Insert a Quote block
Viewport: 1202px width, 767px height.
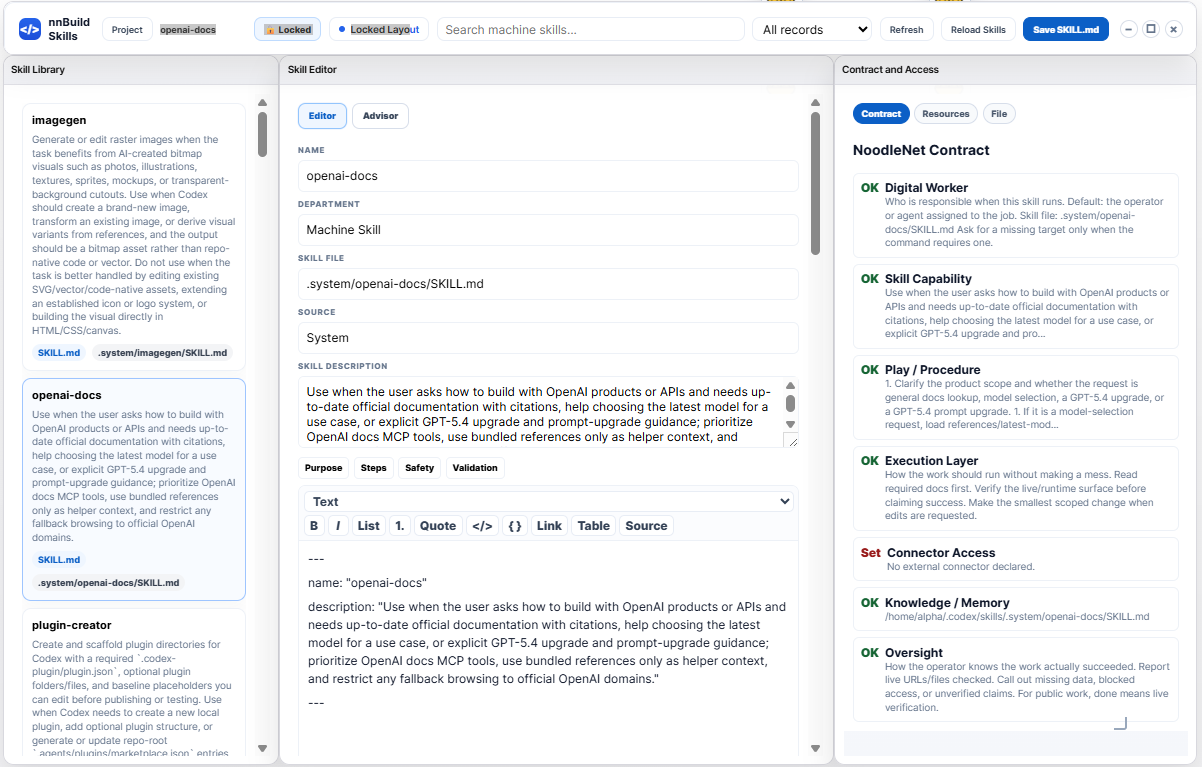point(438,526)
